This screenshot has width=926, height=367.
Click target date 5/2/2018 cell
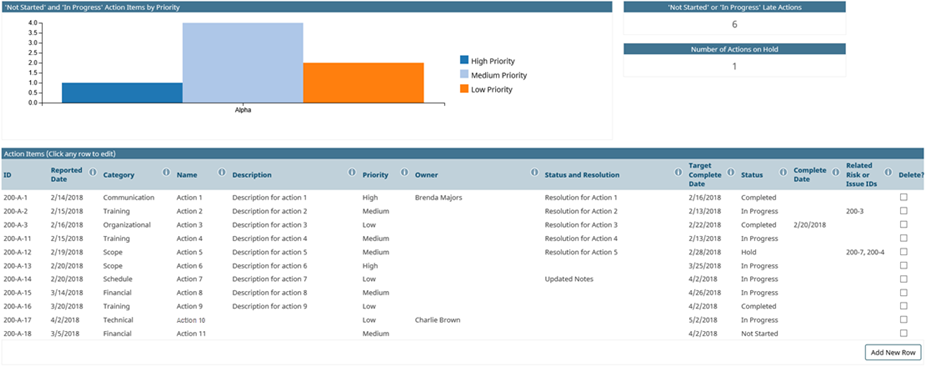click(x=703, y=320)
